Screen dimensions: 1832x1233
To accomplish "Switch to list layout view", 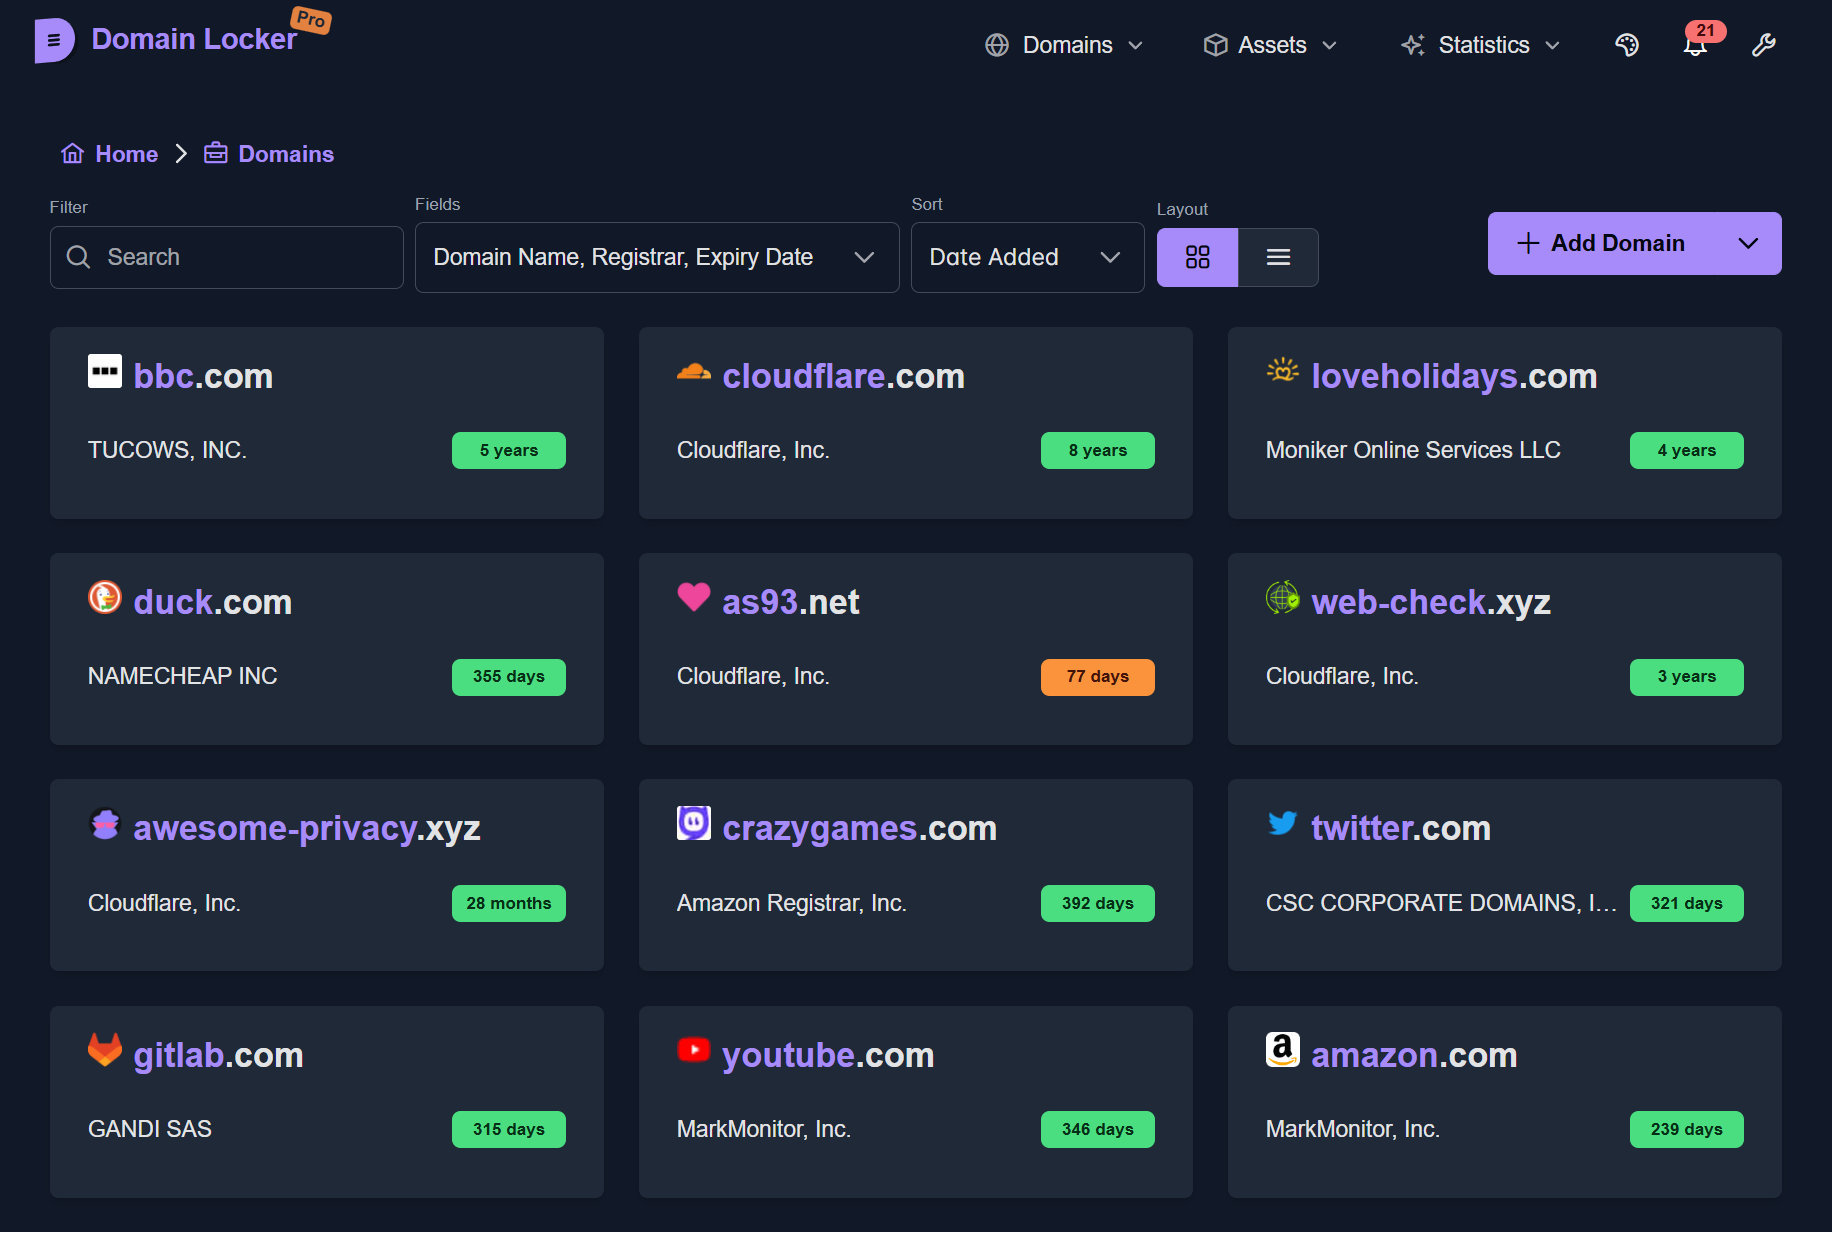I will 1278,257.
